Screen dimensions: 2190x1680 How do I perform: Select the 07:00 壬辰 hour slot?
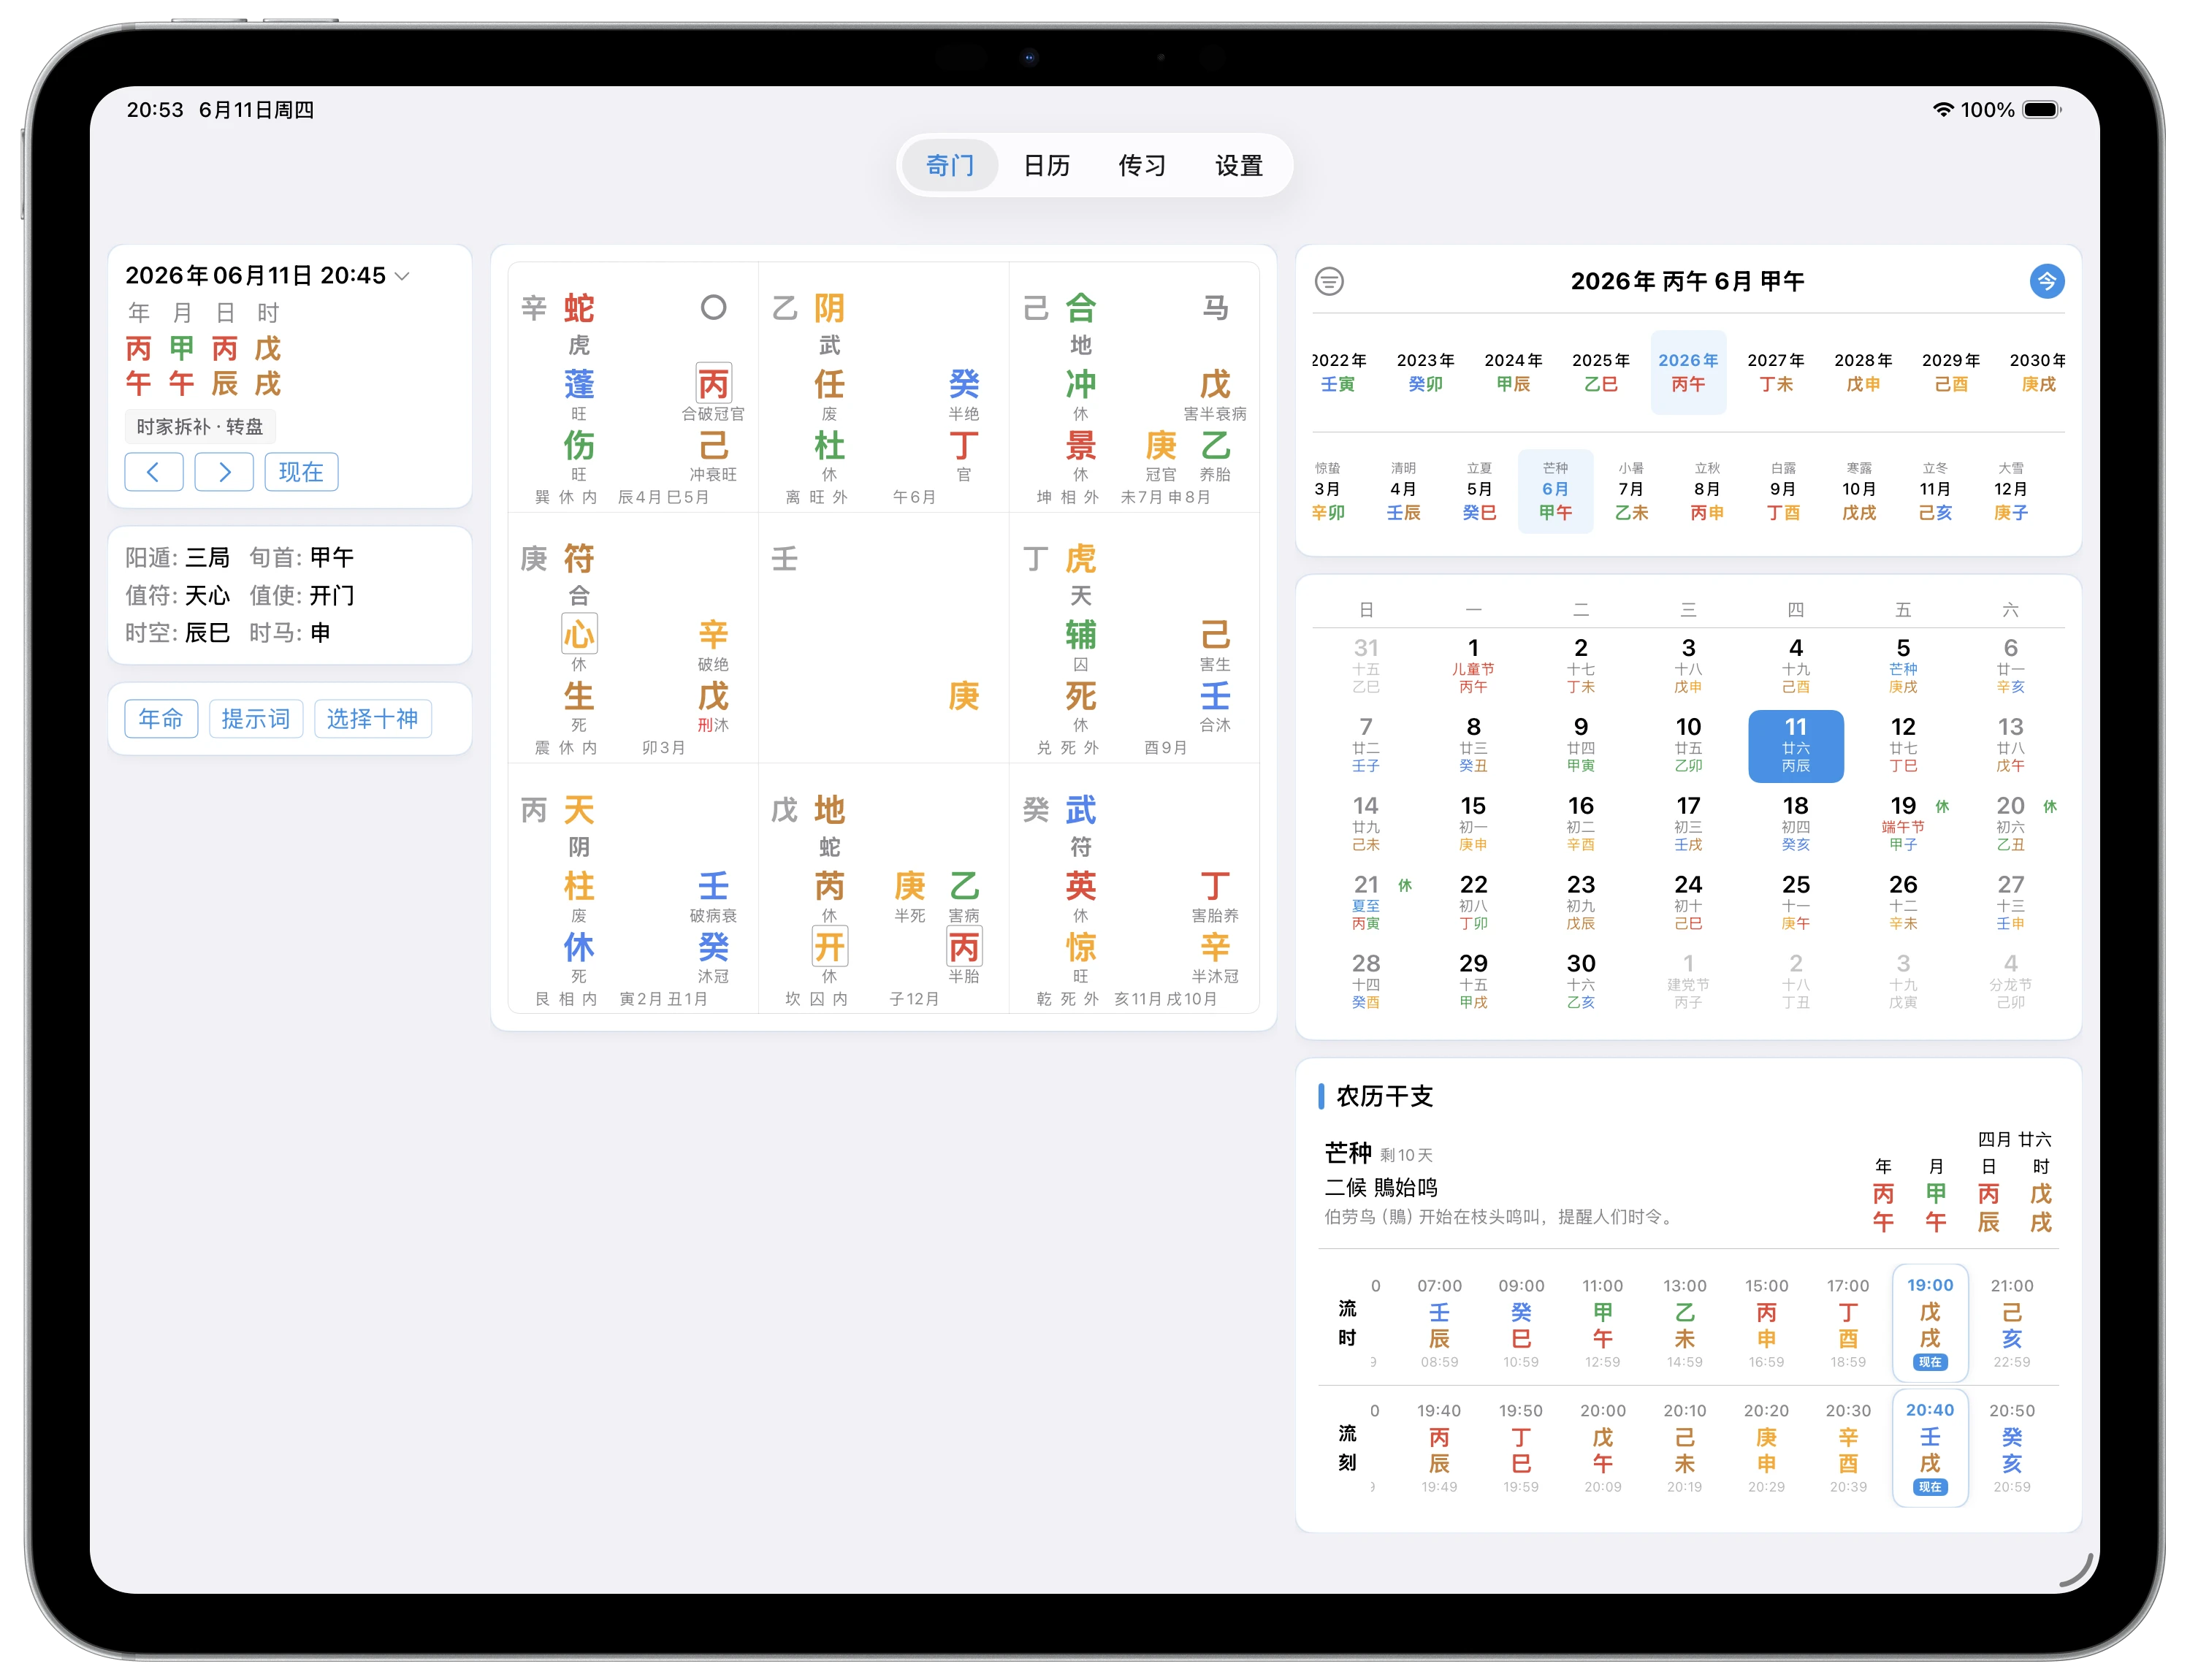pos(1439,1322)
